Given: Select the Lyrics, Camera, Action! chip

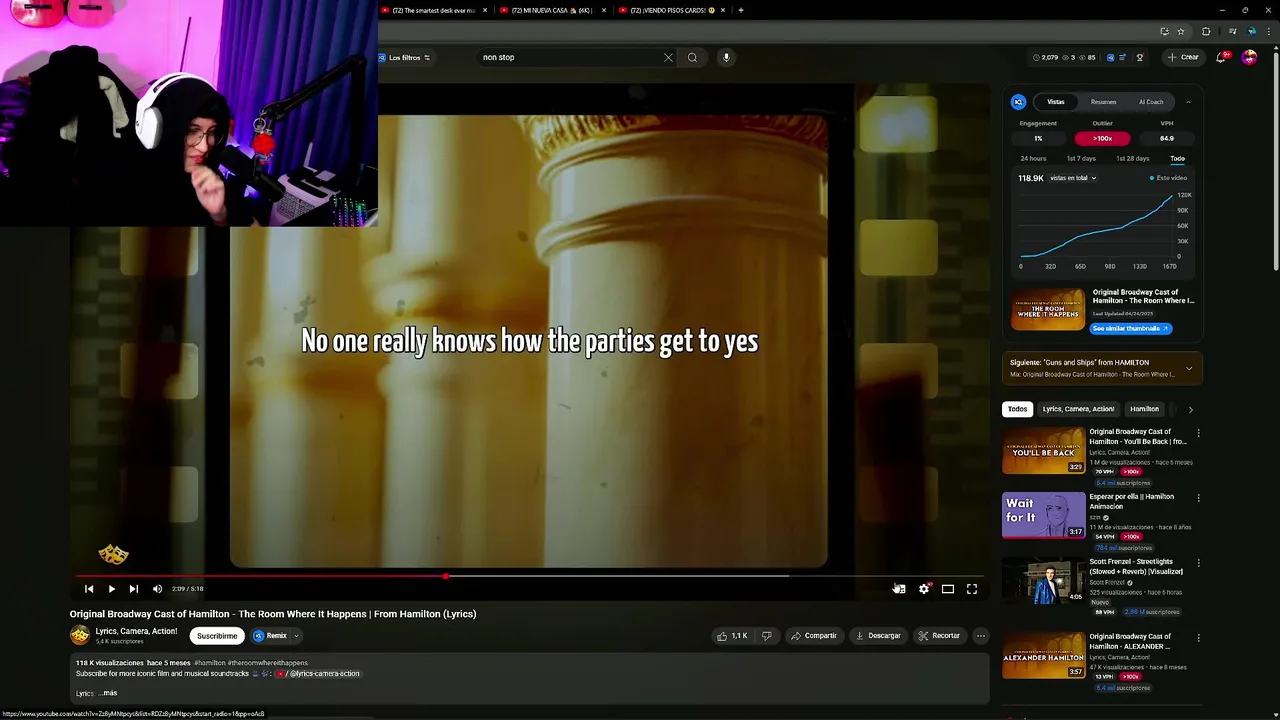Looking at the screenshot, I should pos(1078,409).
